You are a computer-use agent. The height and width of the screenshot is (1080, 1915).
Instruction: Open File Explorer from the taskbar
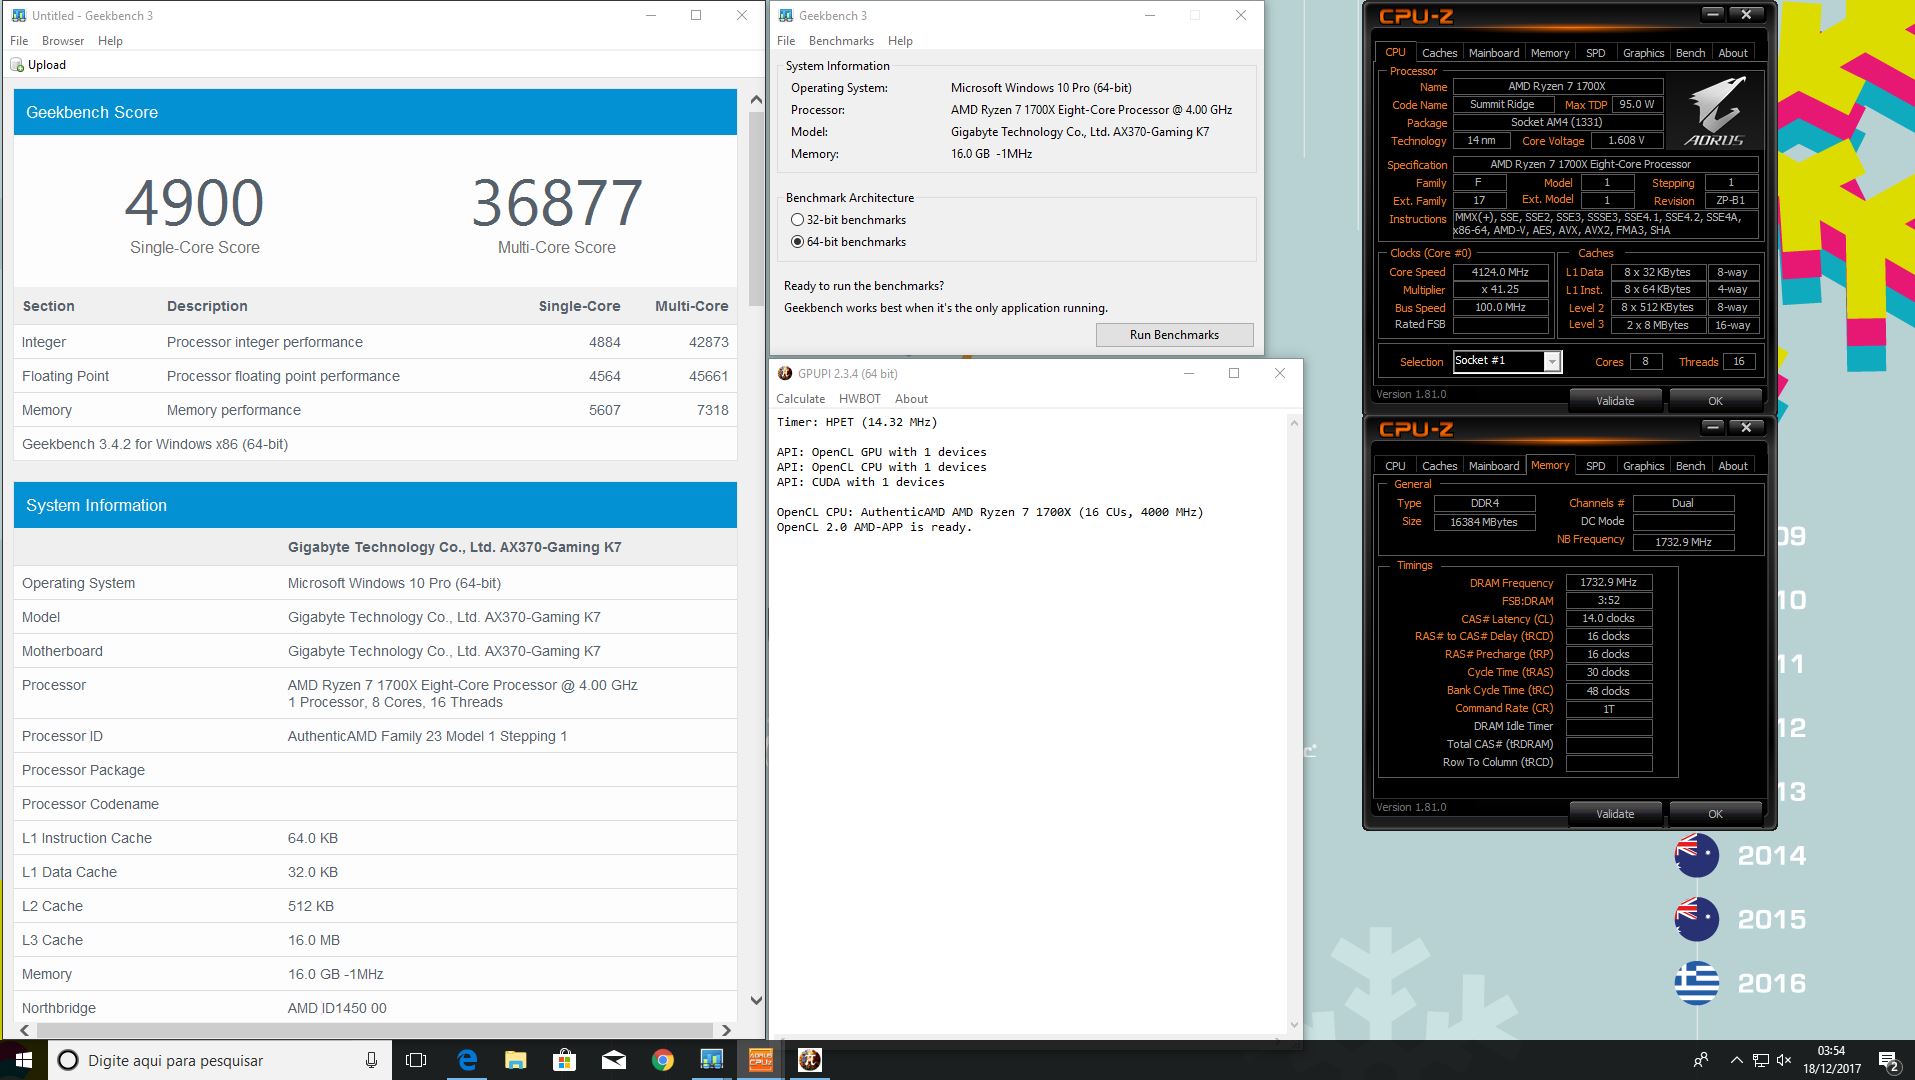[x=516, y=1060]
